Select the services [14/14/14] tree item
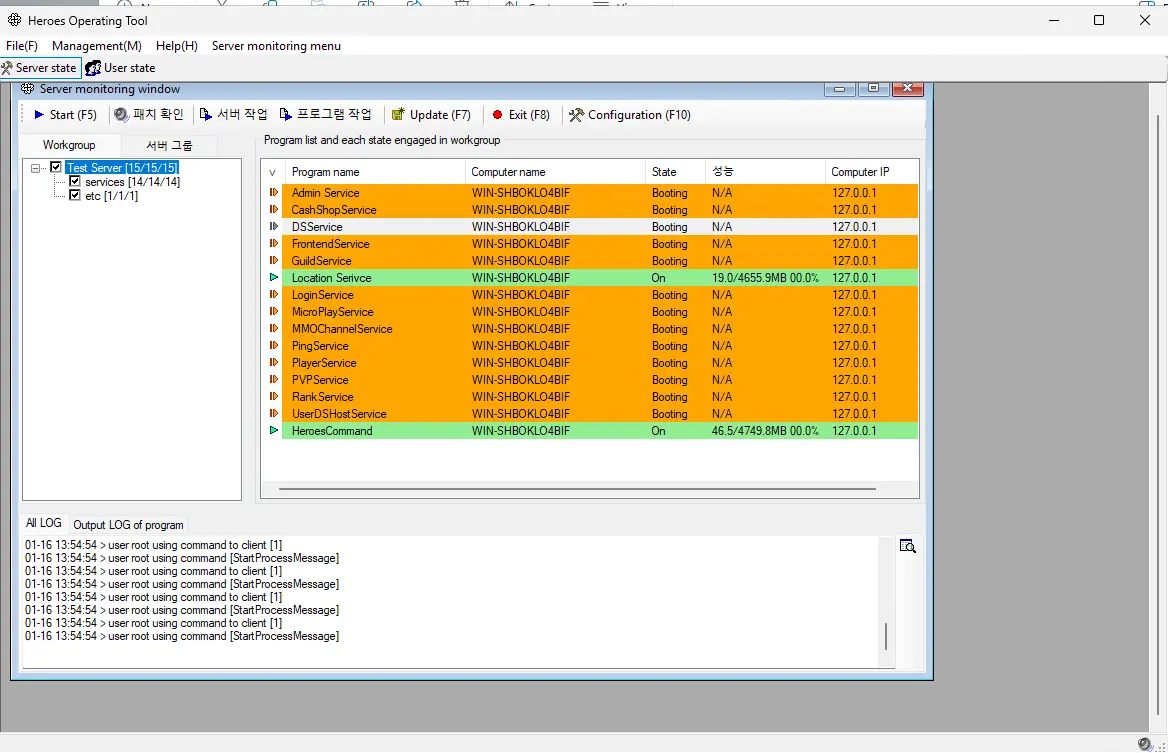1168x753 pixels. click(132, 182)
